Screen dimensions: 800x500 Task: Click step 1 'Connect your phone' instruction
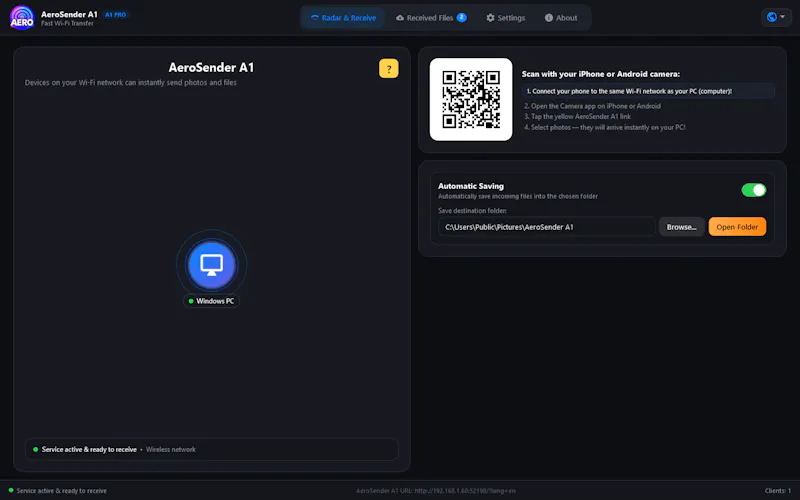point(648,91)
